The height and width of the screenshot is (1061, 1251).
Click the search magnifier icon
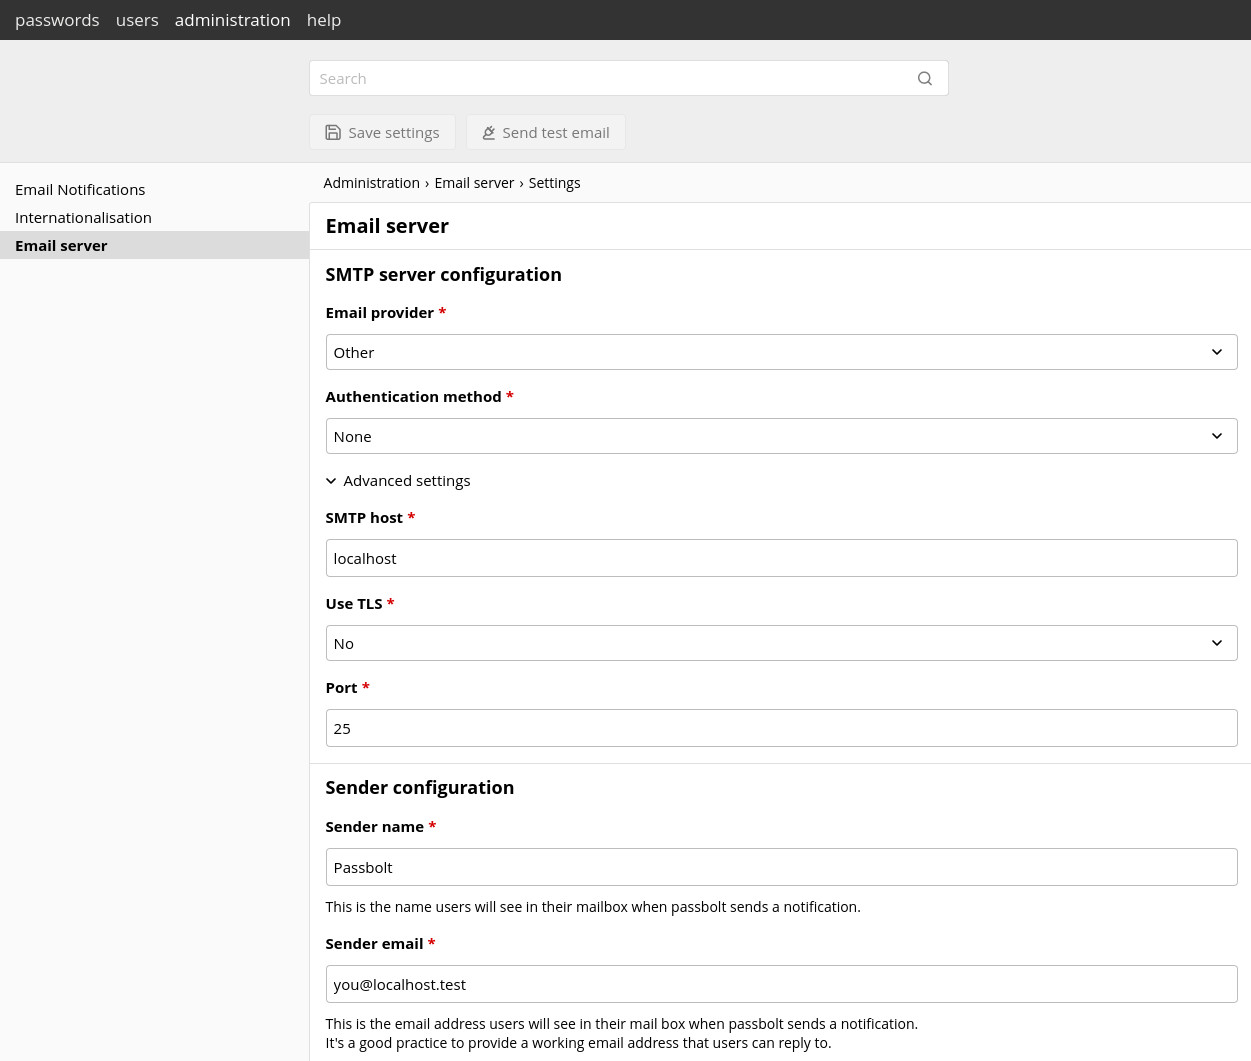[924, 78]
